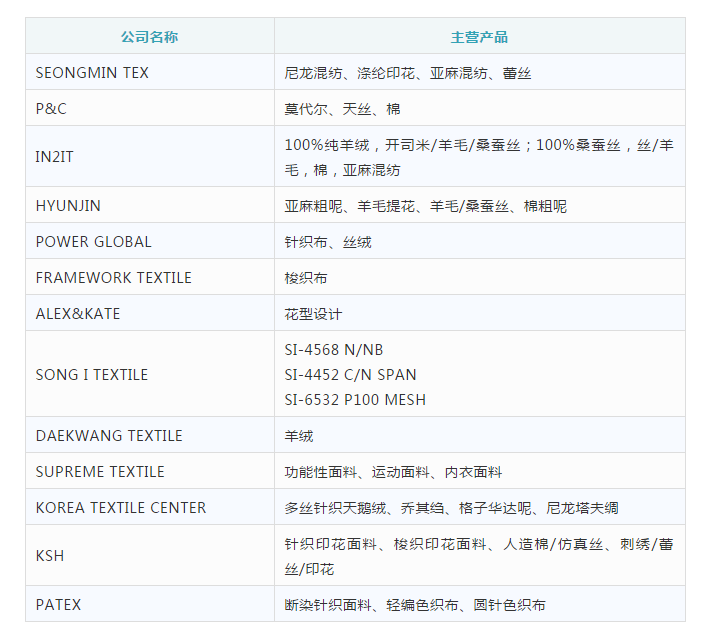Select the POWER GLOBAL company cell
This screenshot has width=717, height=638.
[150, 241]
